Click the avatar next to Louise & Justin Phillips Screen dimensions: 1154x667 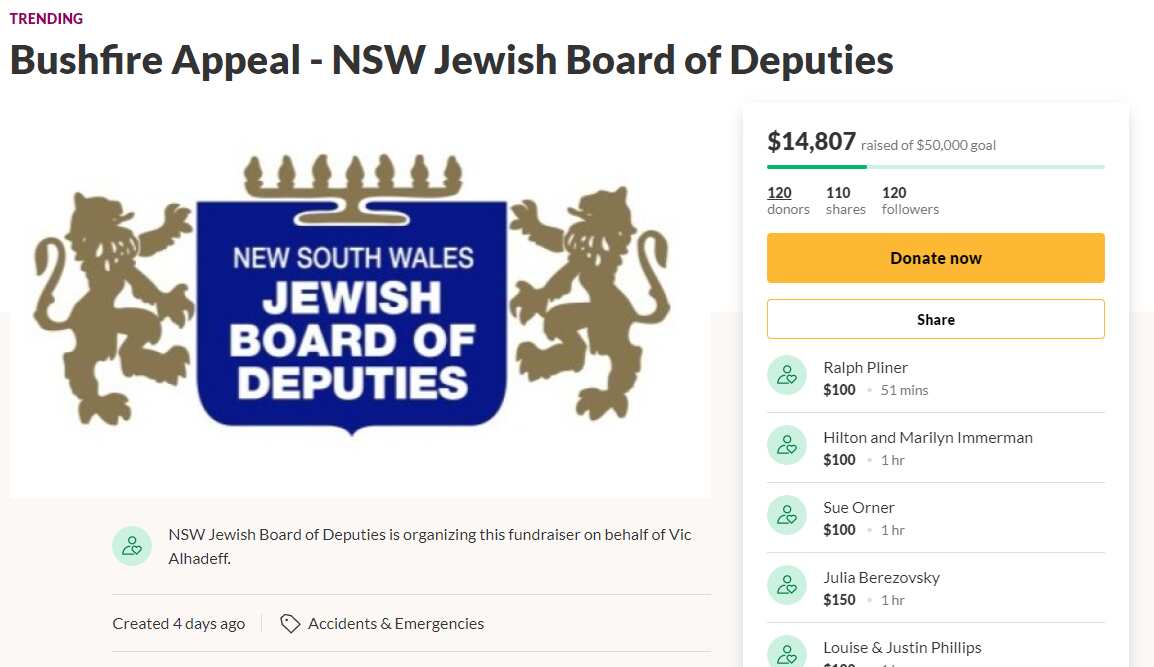point(787,652)
